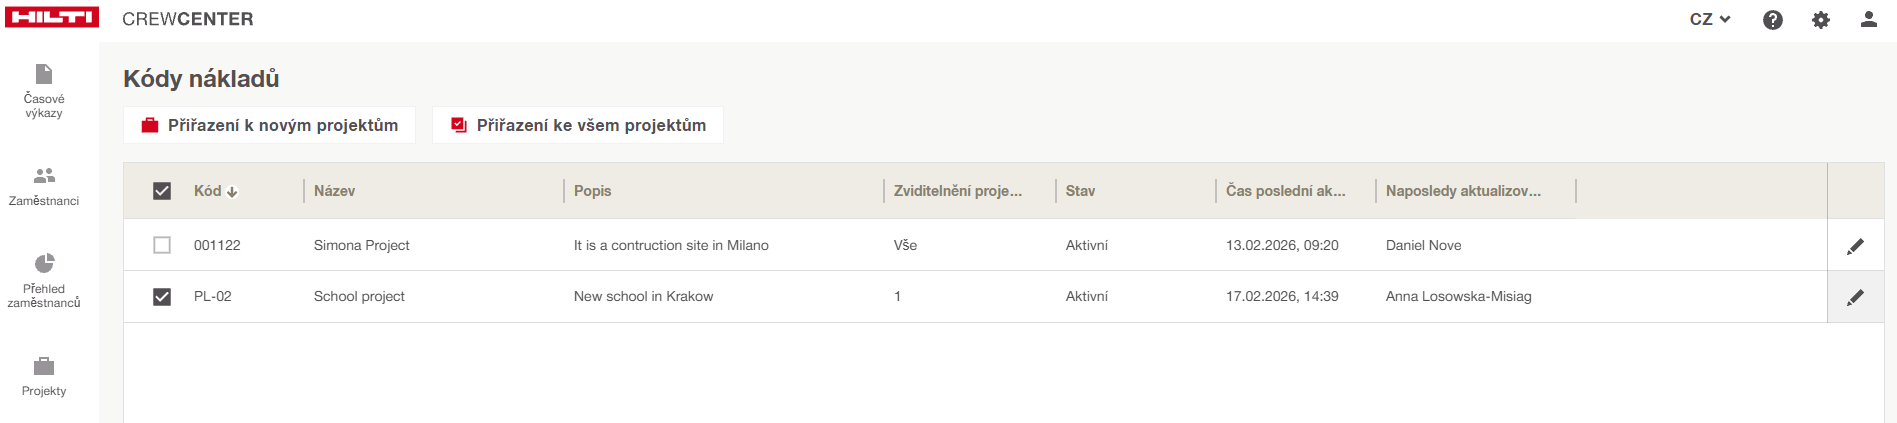
Task: Click Přiřazení ke všem projektům button
Action: pyautogui.click(x=578, y=125)
